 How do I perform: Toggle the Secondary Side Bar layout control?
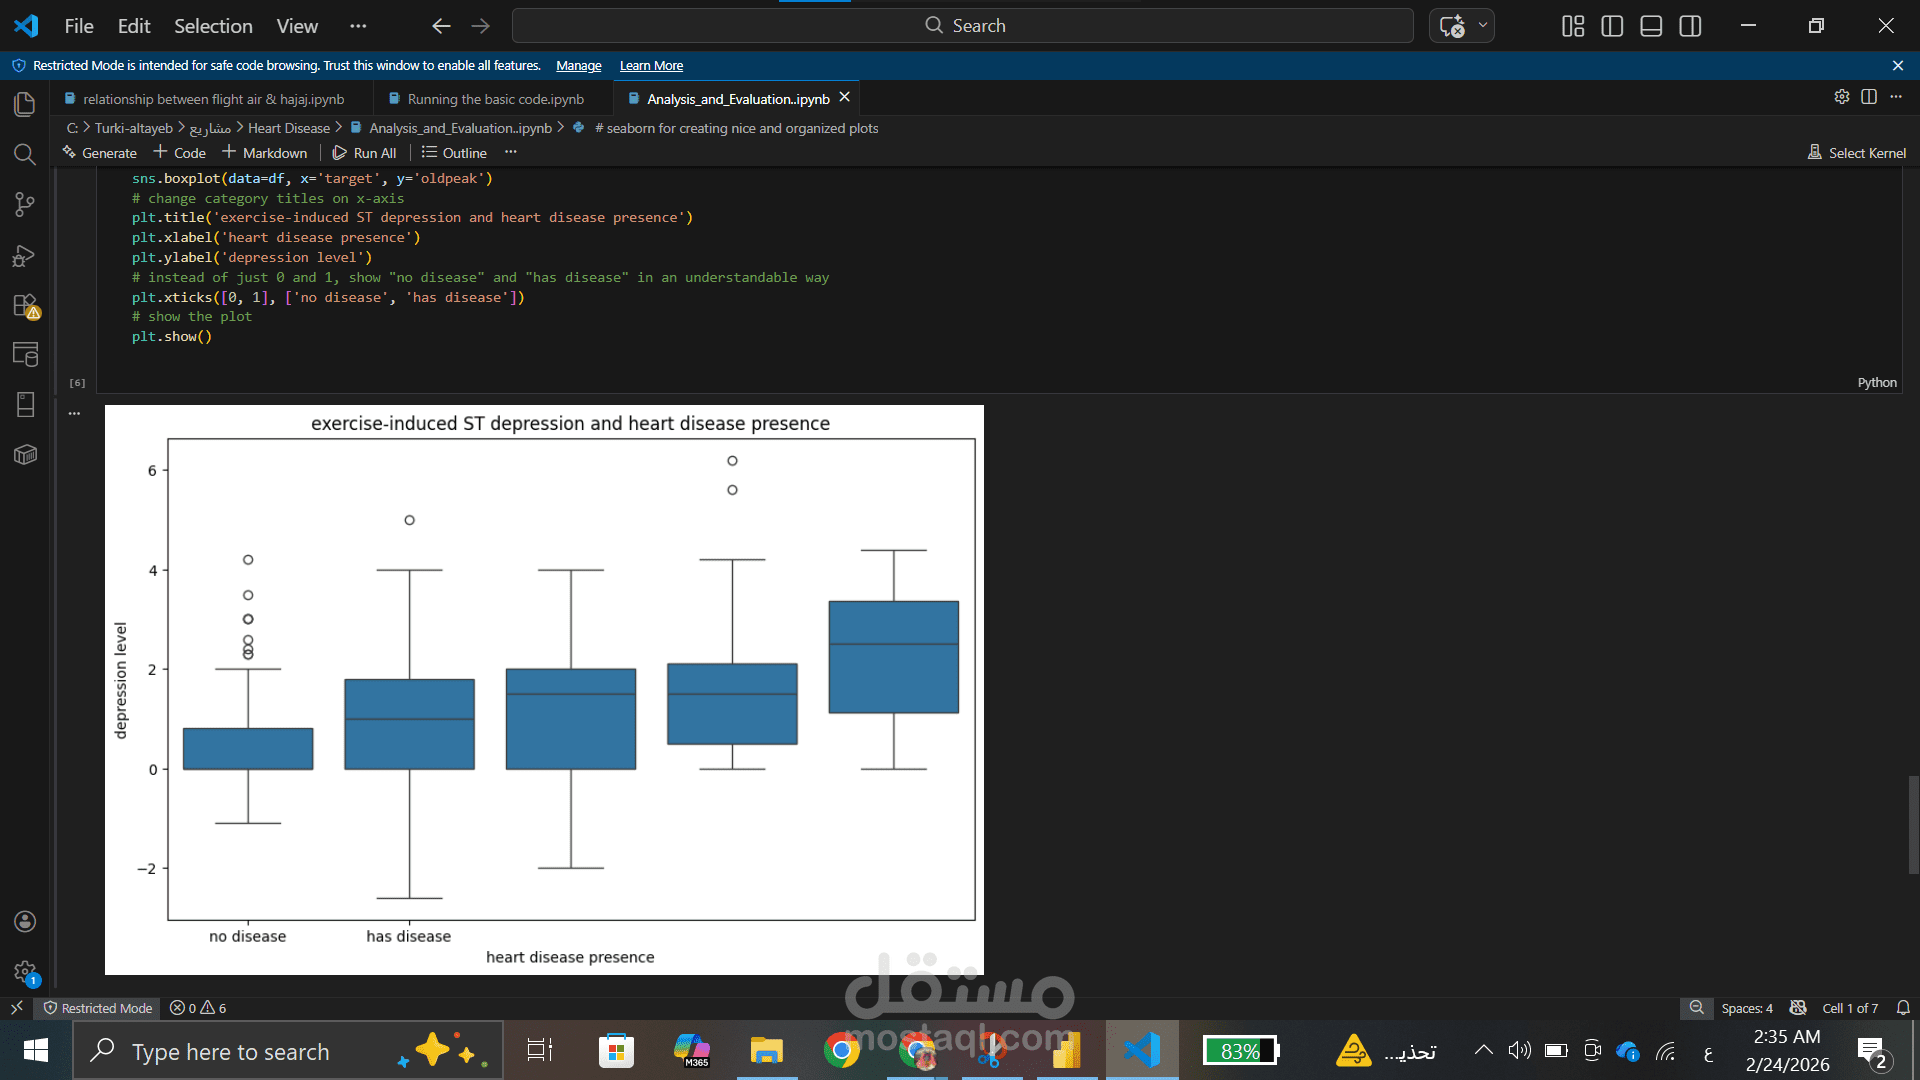pyautogui.click(x=1690, y=26)
